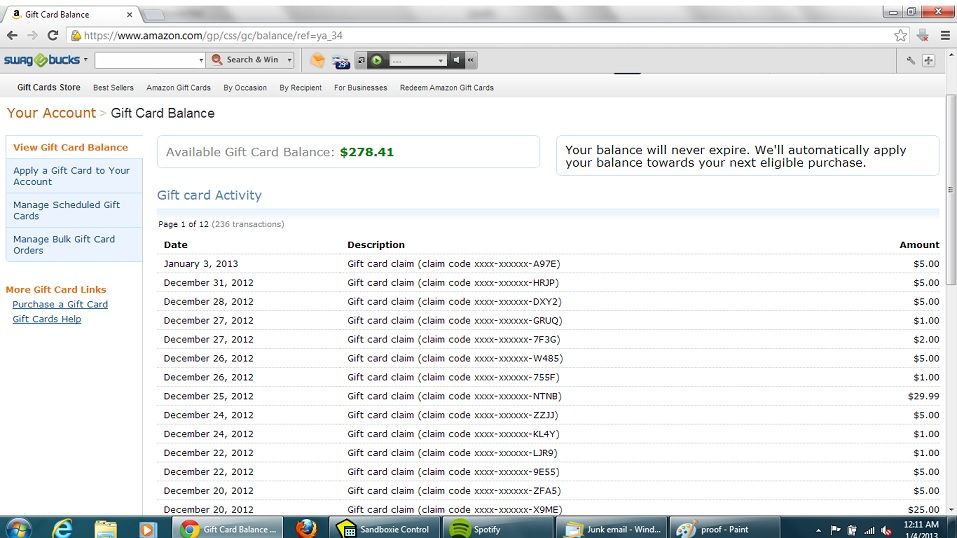This screenshot has height=538, width=957.
Task: Switch to Spotify in the taskbar
Action: 498,529
